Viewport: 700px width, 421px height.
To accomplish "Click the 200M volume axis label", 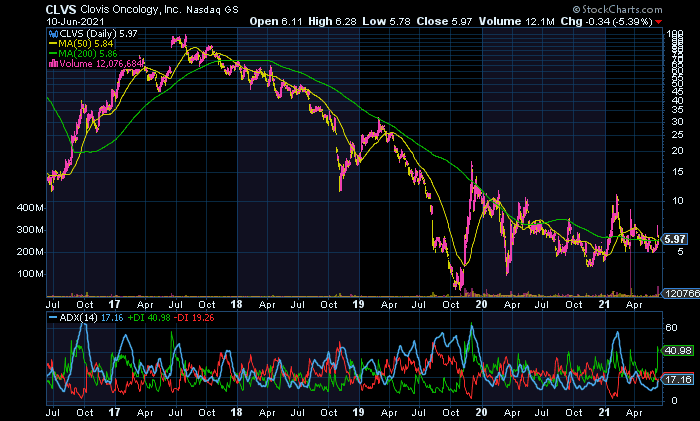I will [x=30, y=252].
